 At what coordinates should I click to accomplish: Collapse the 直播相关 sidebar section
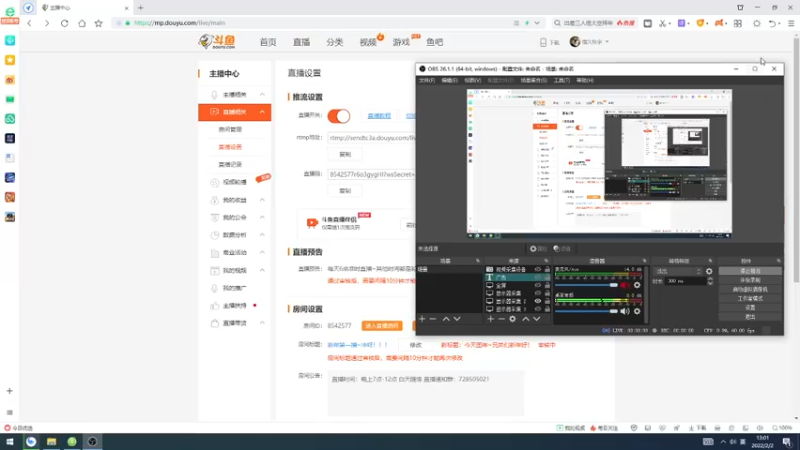coord(262,112)
